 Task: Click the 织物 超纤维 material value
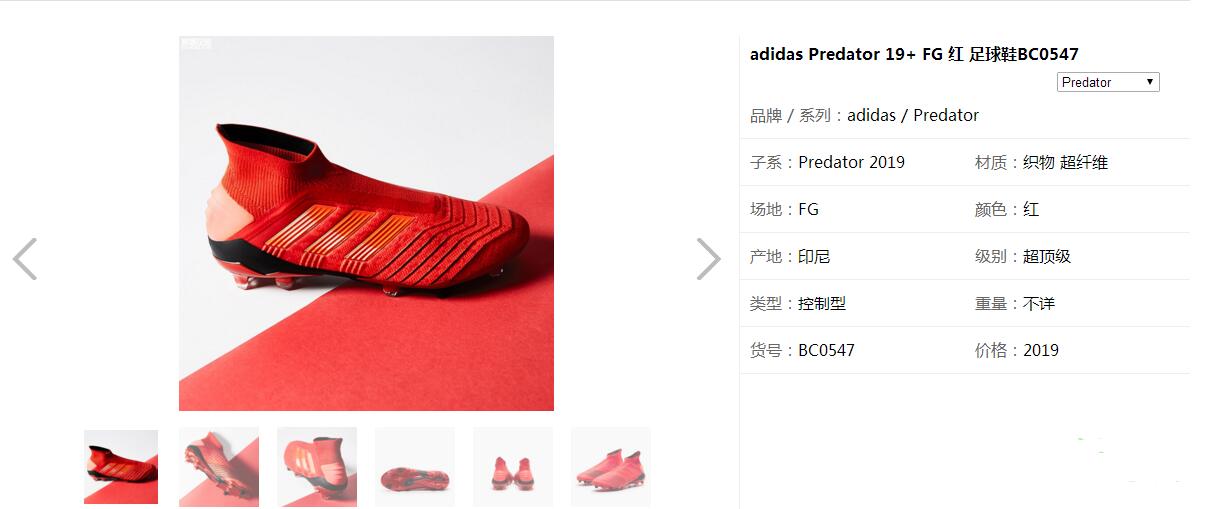click(x=1065, y=162)
